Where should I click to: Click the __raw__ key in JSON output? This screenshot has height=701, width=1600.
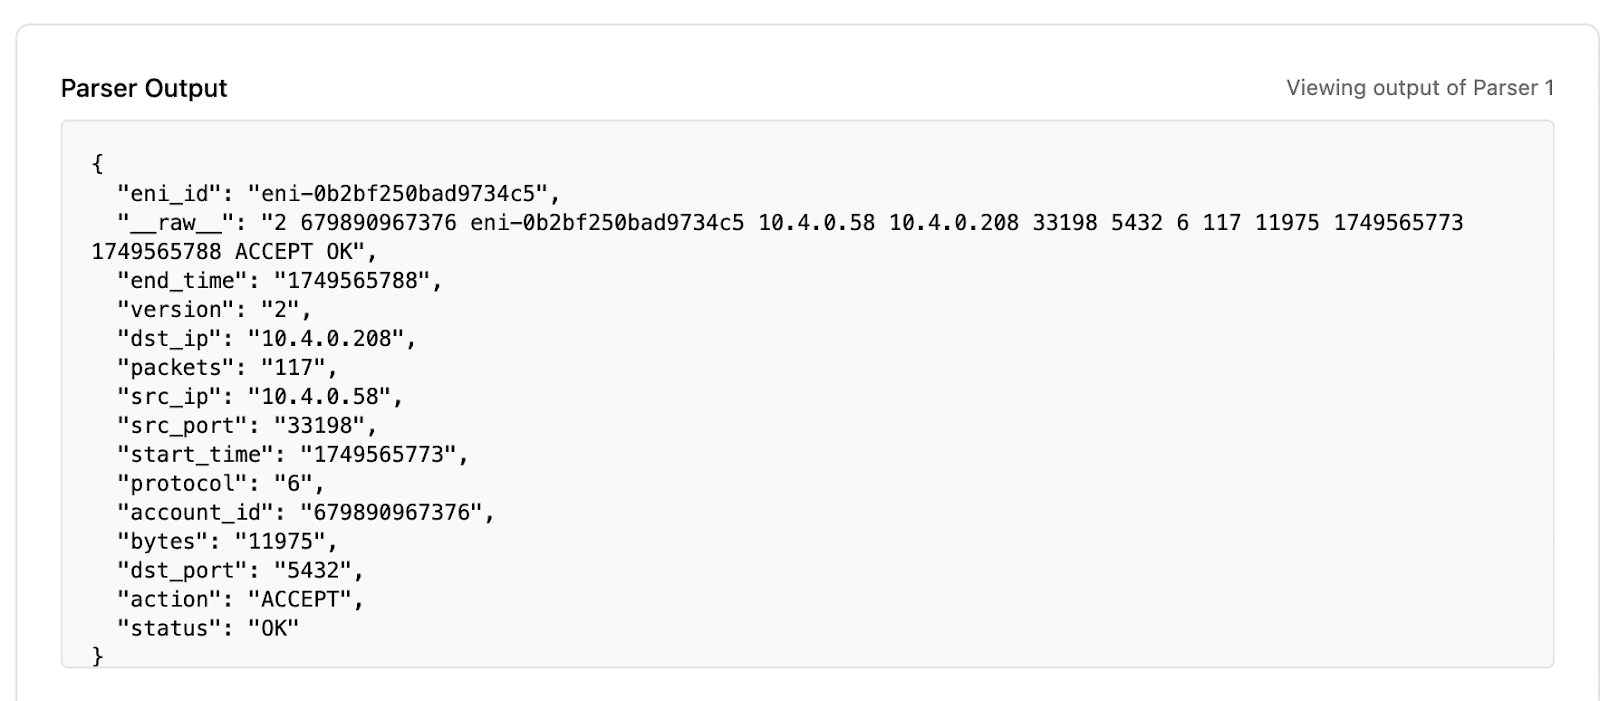176,222
